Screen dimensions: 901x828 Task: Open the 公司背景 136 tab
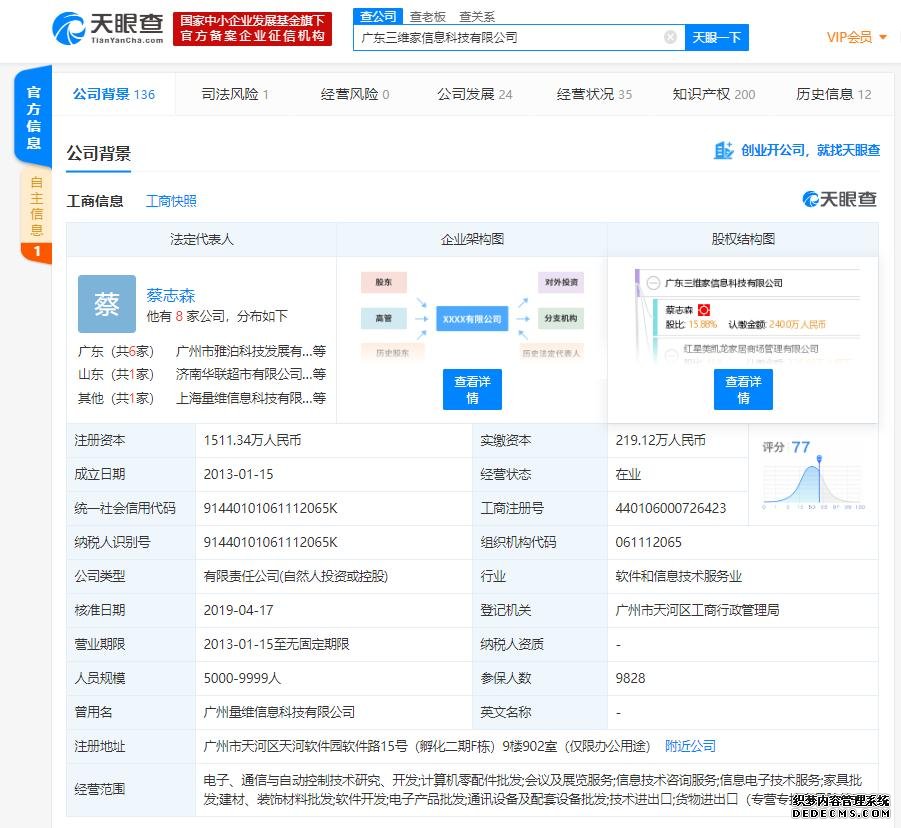pos(114,94)
